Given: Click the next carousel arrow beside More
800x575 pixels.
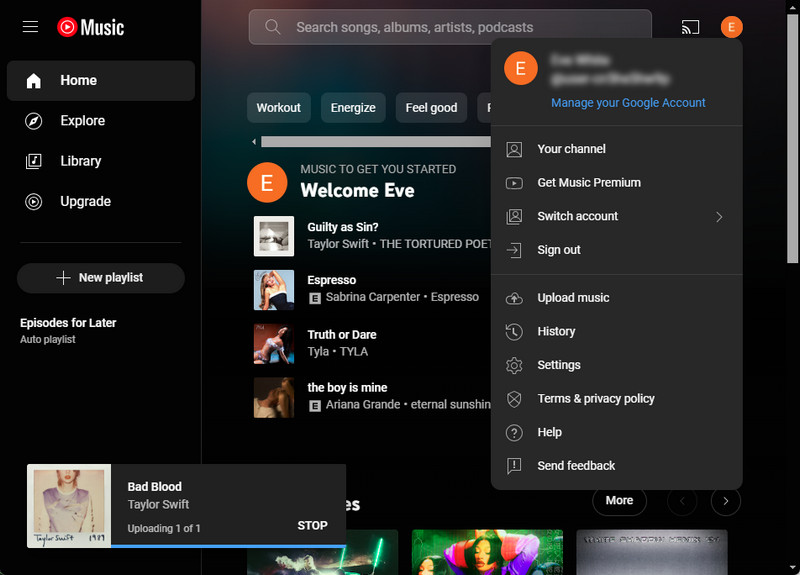Looking at the screenshot, I should pos(726,501).
